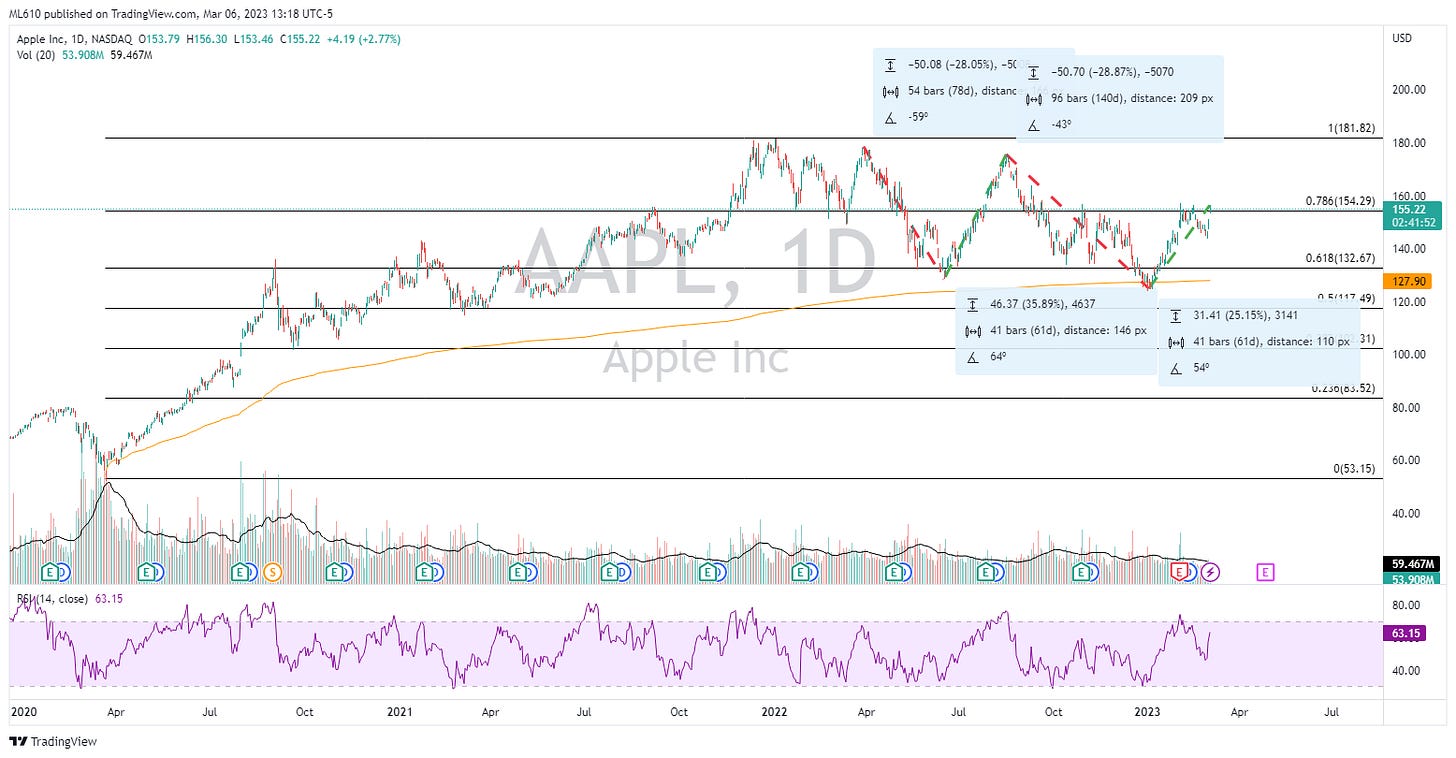Screen dimensions: 1456x758
Task: Click the purple lightning bolt event icon
Action: coord(1211,572)
